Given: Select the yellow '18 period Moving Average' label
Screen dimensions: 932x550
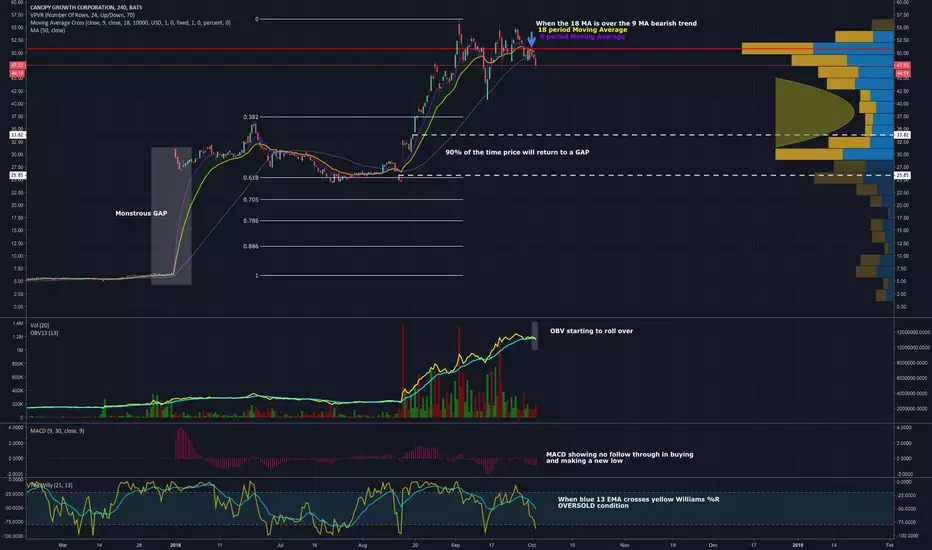Looking at the screenshot, I should coord(582,30).
